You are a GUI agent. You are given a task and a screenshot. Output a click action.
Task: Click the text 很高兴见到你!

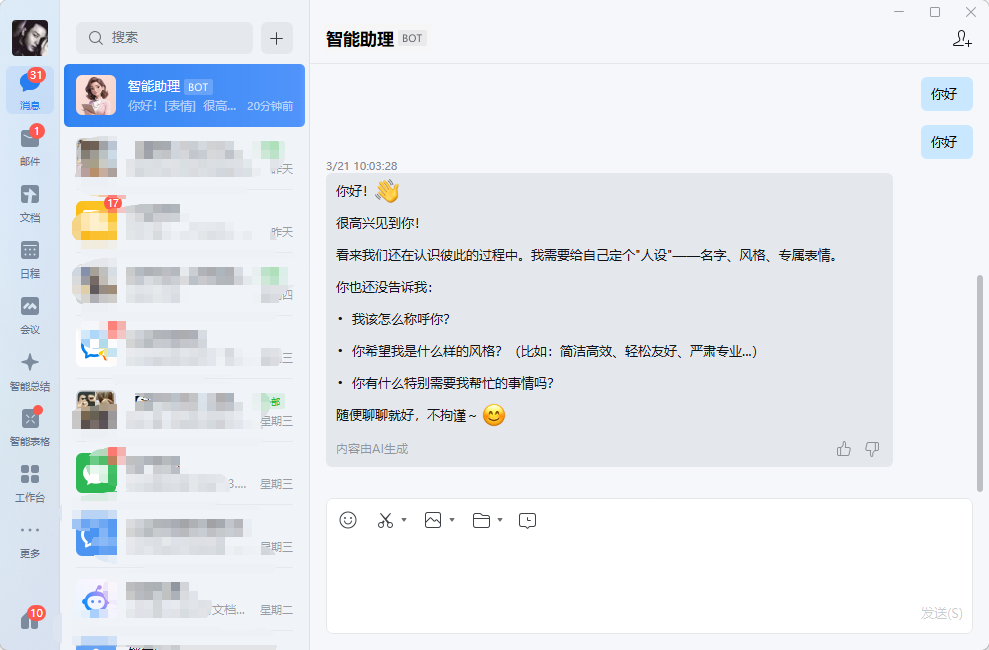378,223
